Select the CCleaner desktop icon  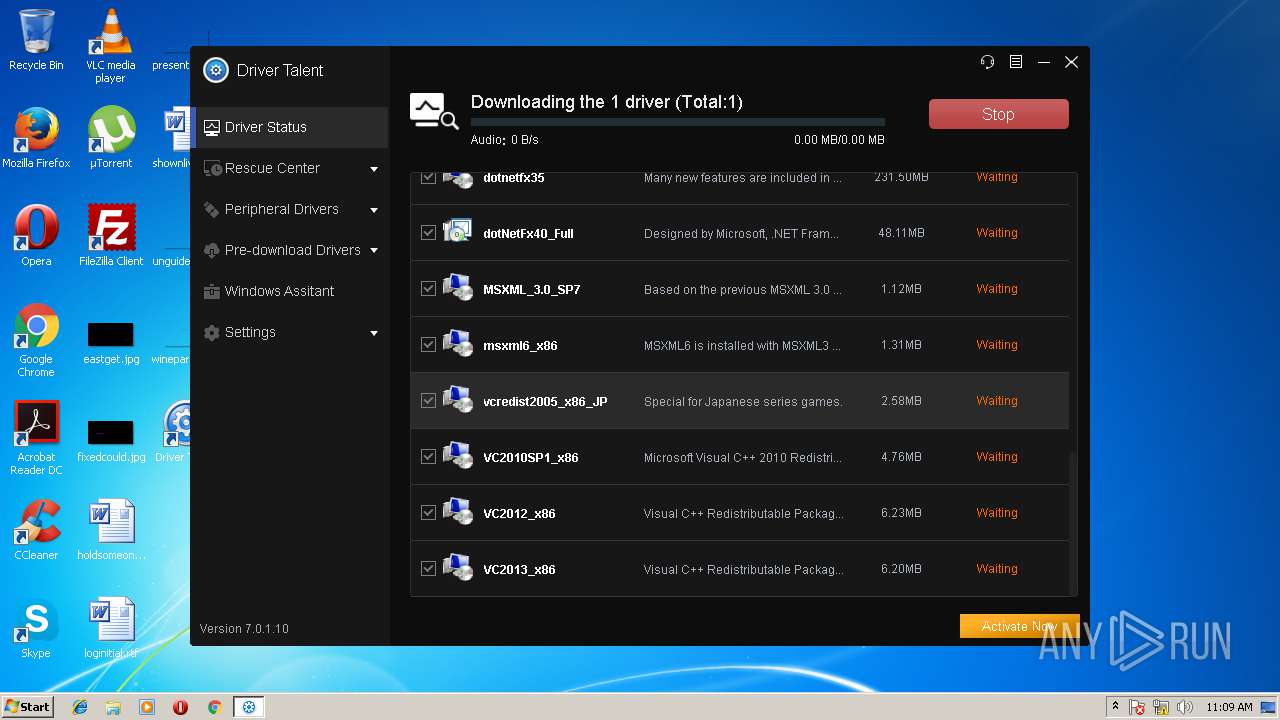36,530
